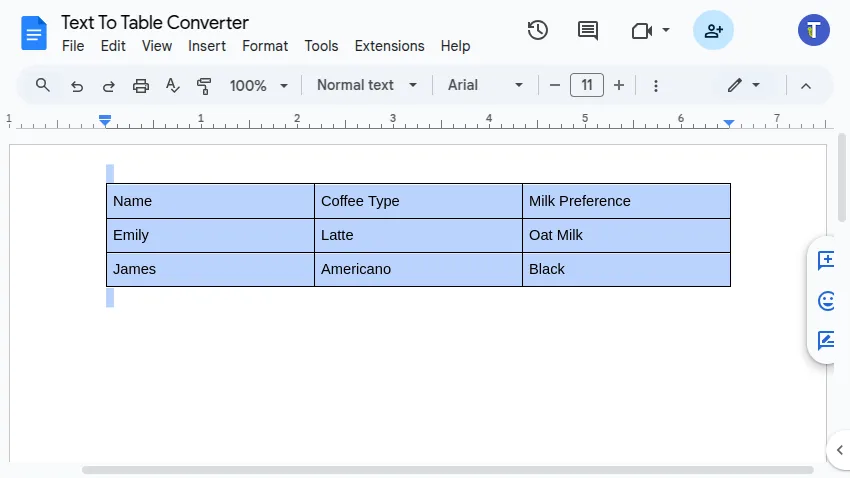850x478 pixels.
Task: Open the Extensions menu
Action: click(389, 46)
